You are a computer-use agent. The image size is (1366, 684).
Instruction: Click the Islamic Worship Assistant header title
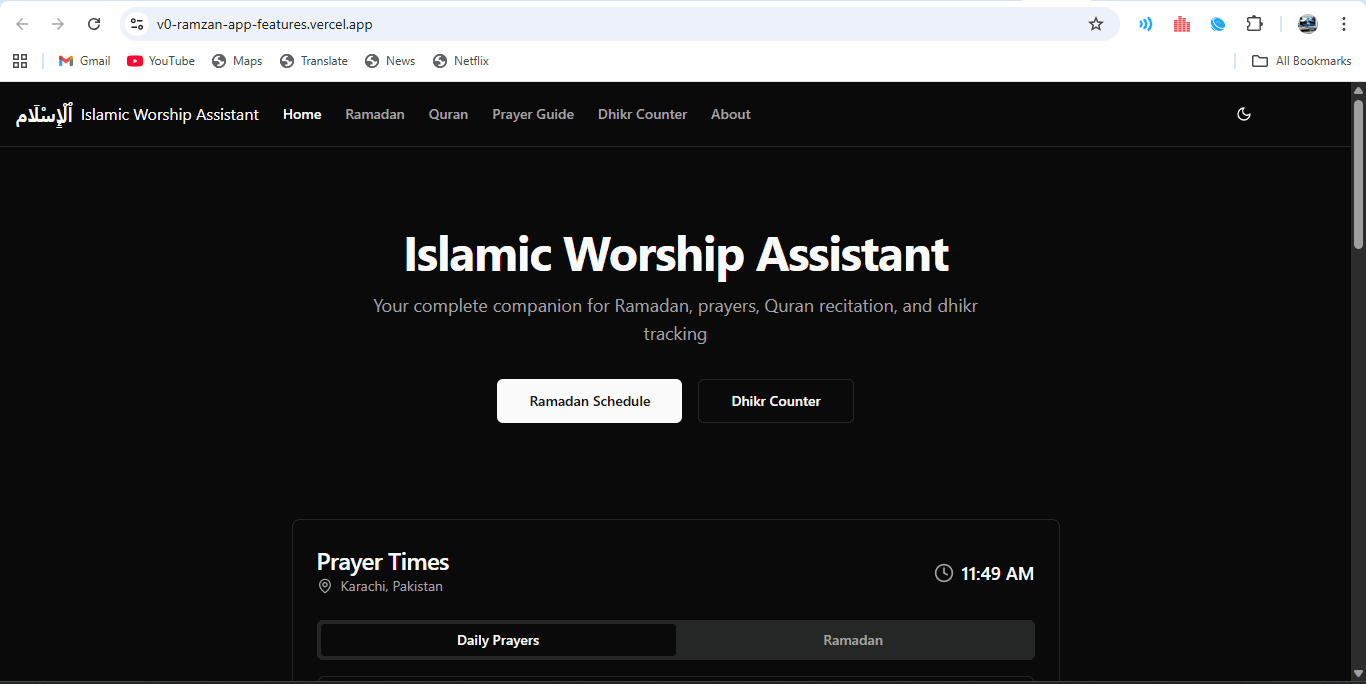coord(170,115)
